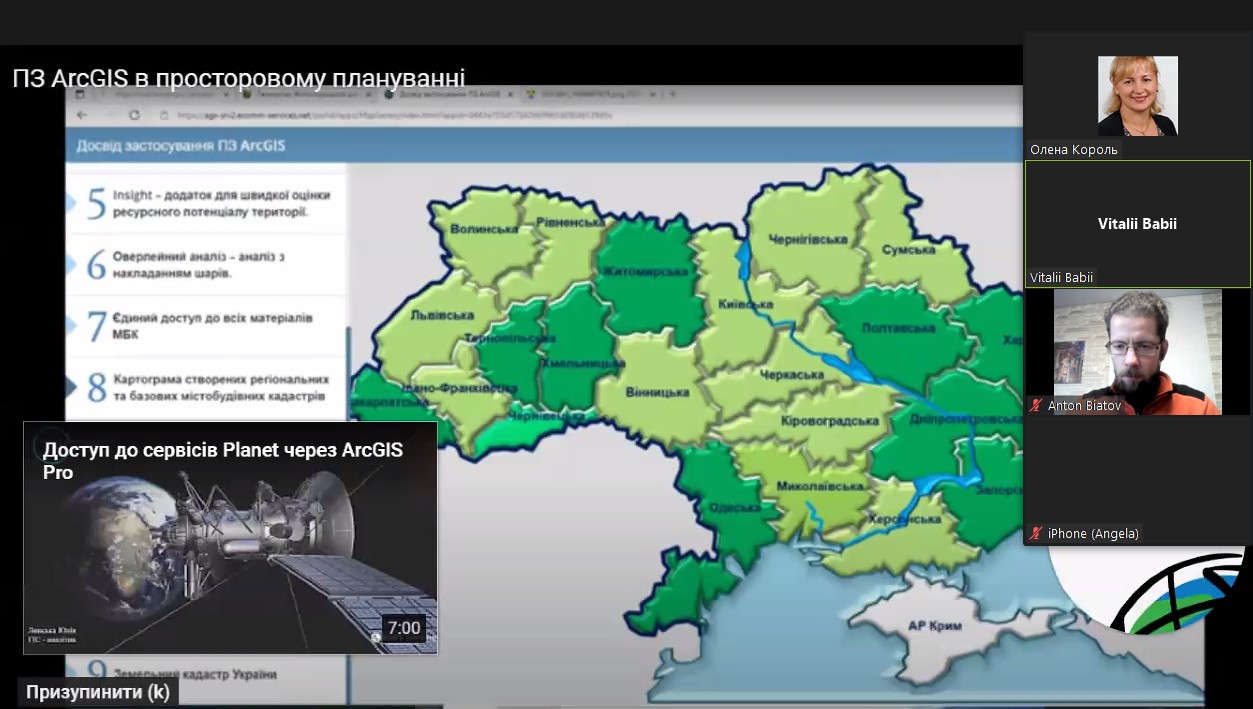
Task: Click the browser reload icon in the shared screen
Action: pyautogui.click(x=135, y=115)
